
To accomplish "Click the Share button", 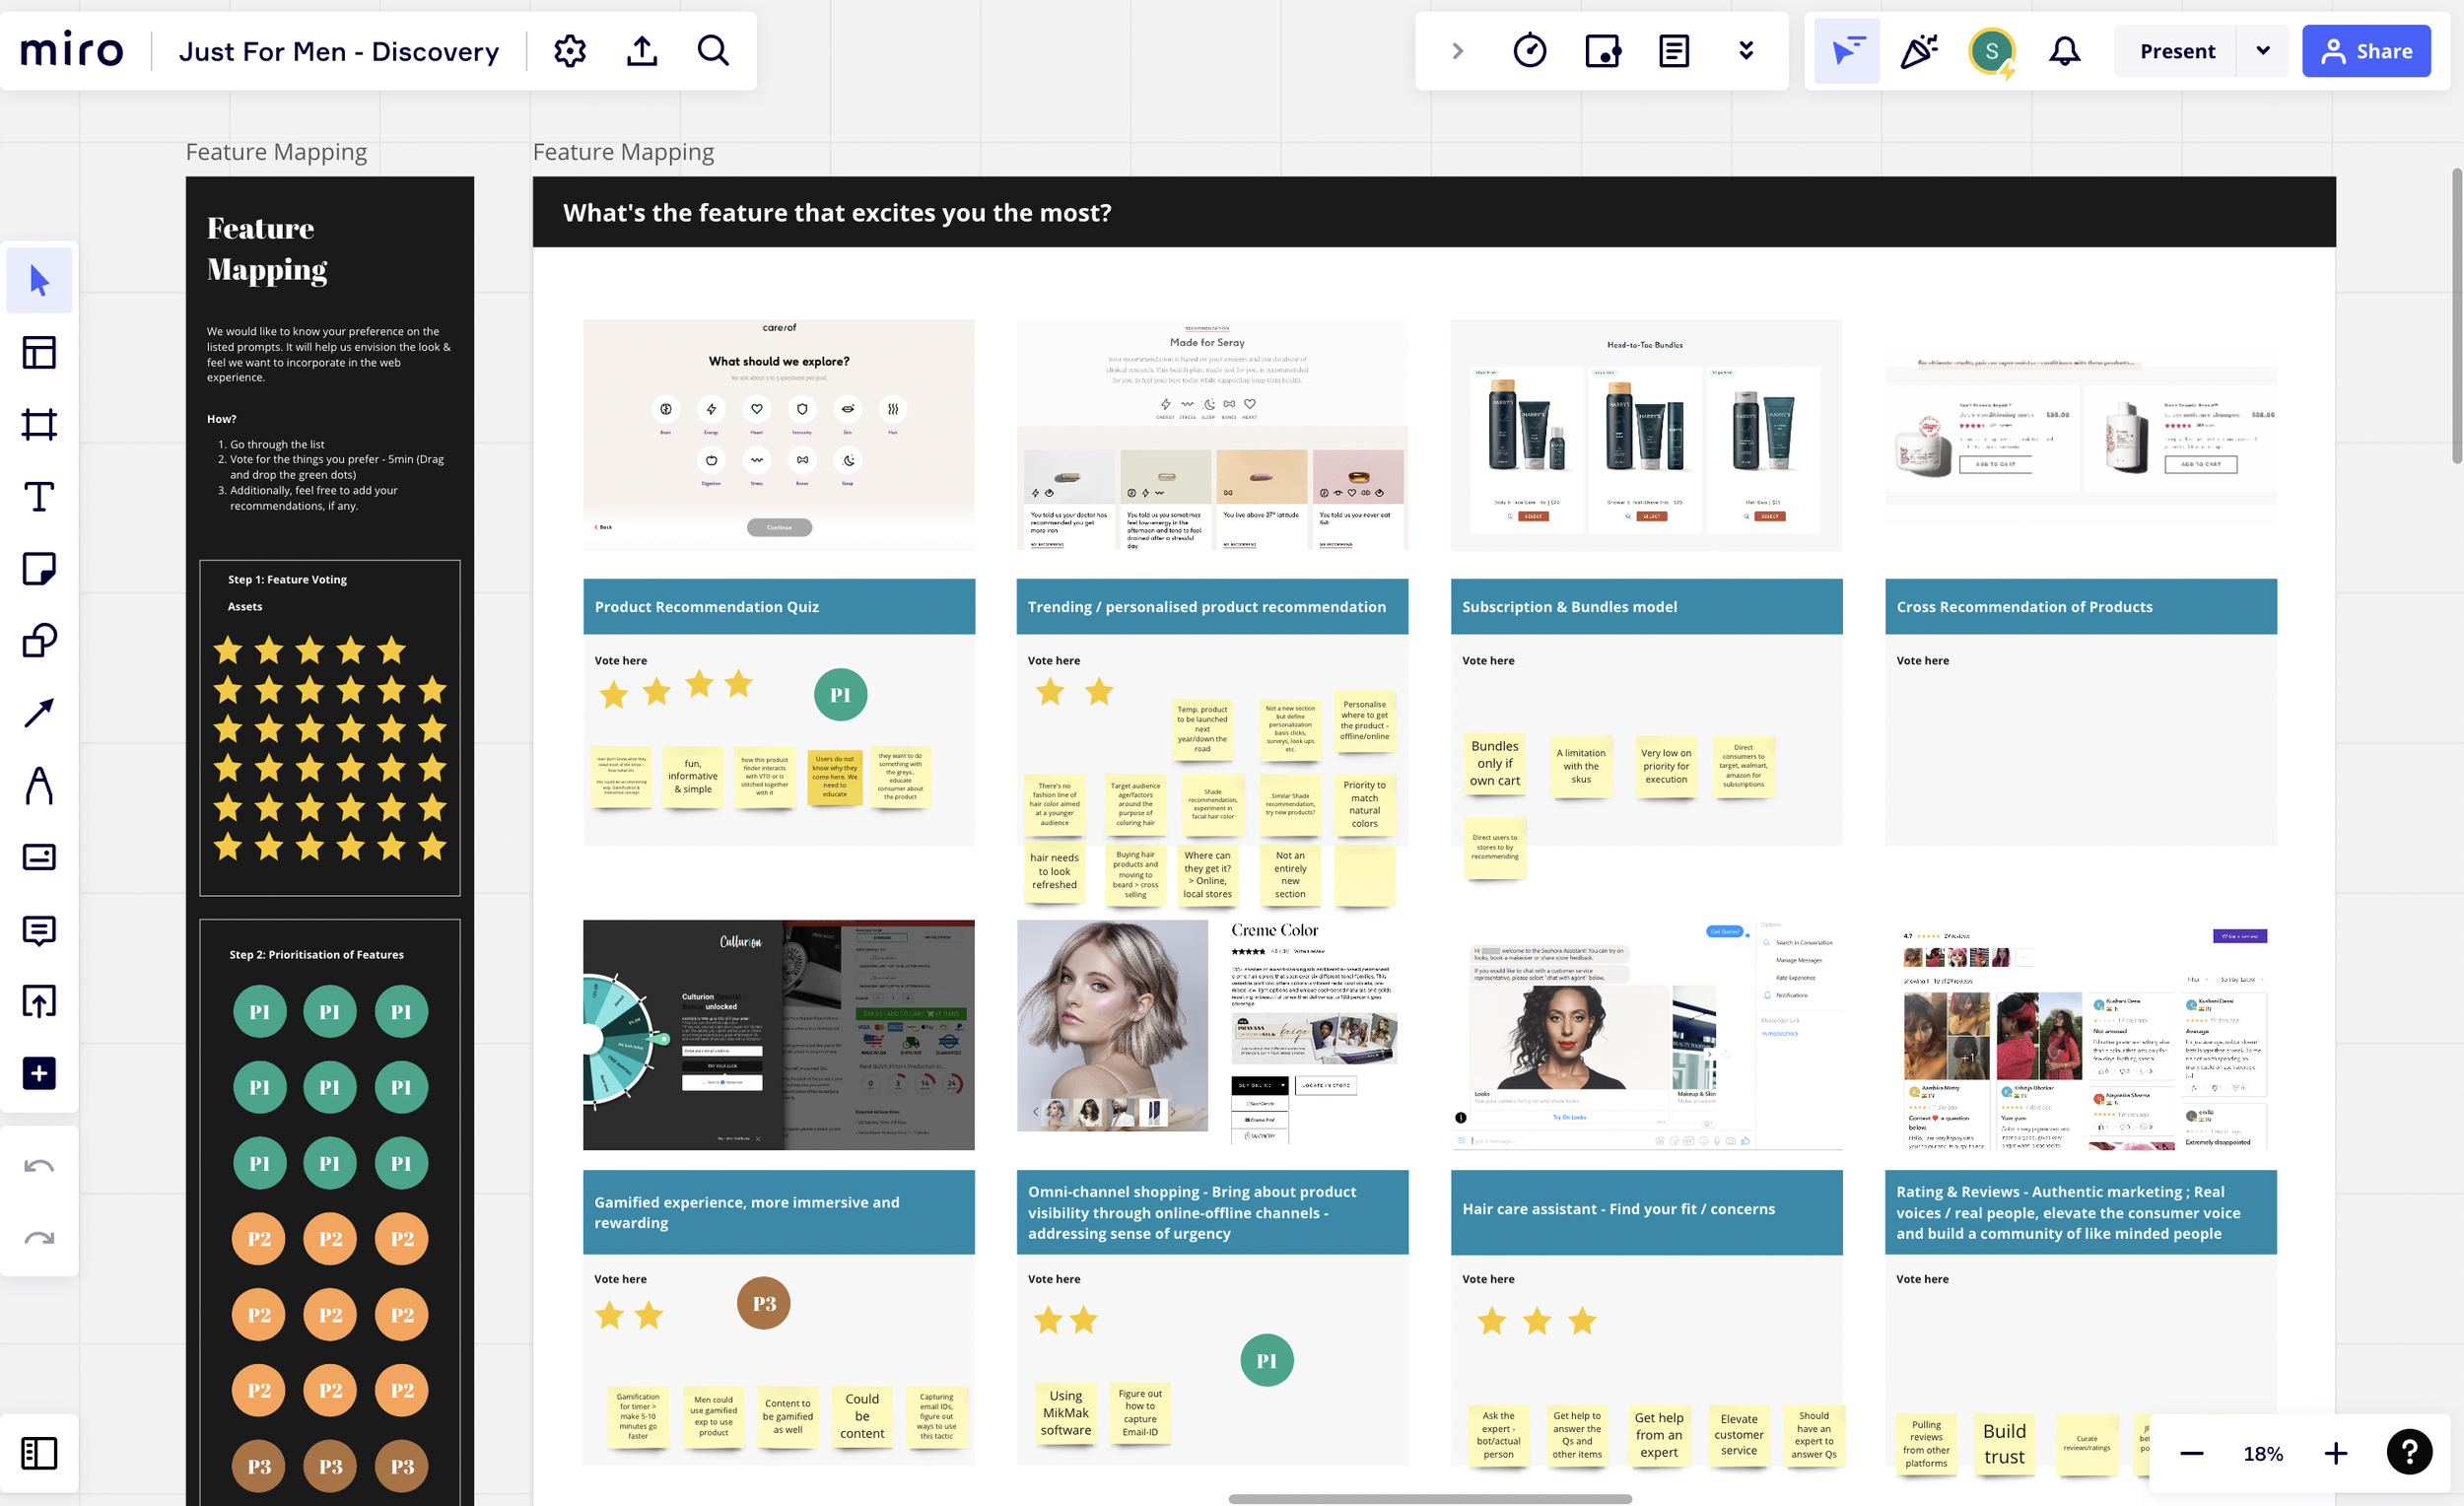I will (2366, 51).
